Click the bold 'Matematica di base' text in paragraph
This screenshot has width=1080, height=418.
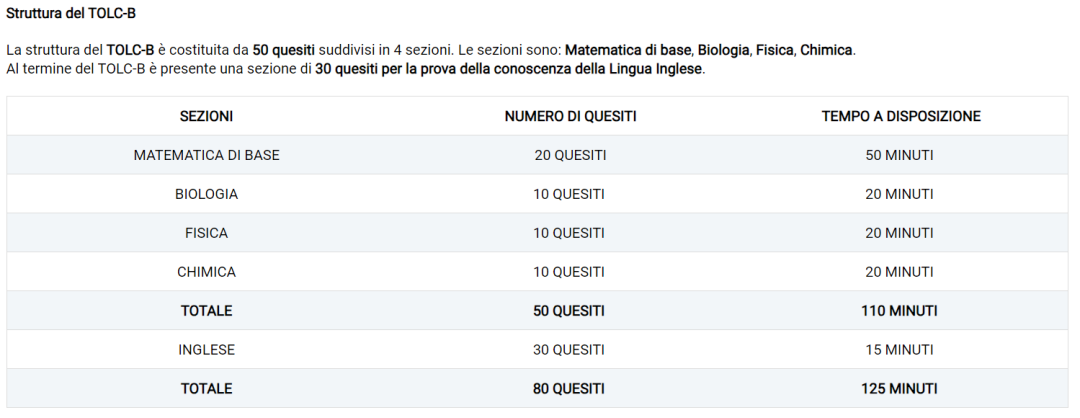point(628,50)
